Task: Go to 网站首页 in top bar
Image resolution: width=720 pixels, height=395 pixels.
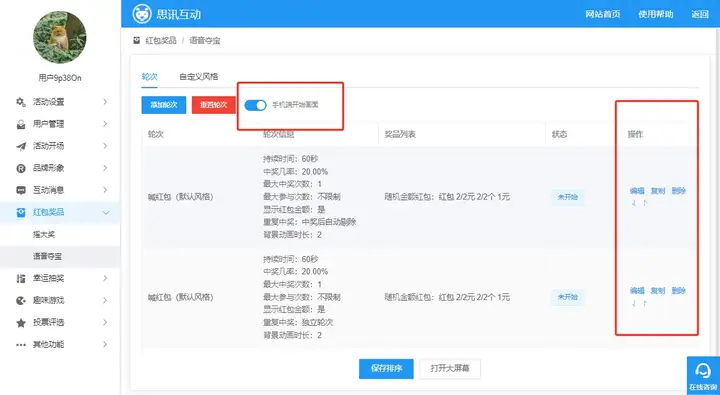Action: [602, 14]
